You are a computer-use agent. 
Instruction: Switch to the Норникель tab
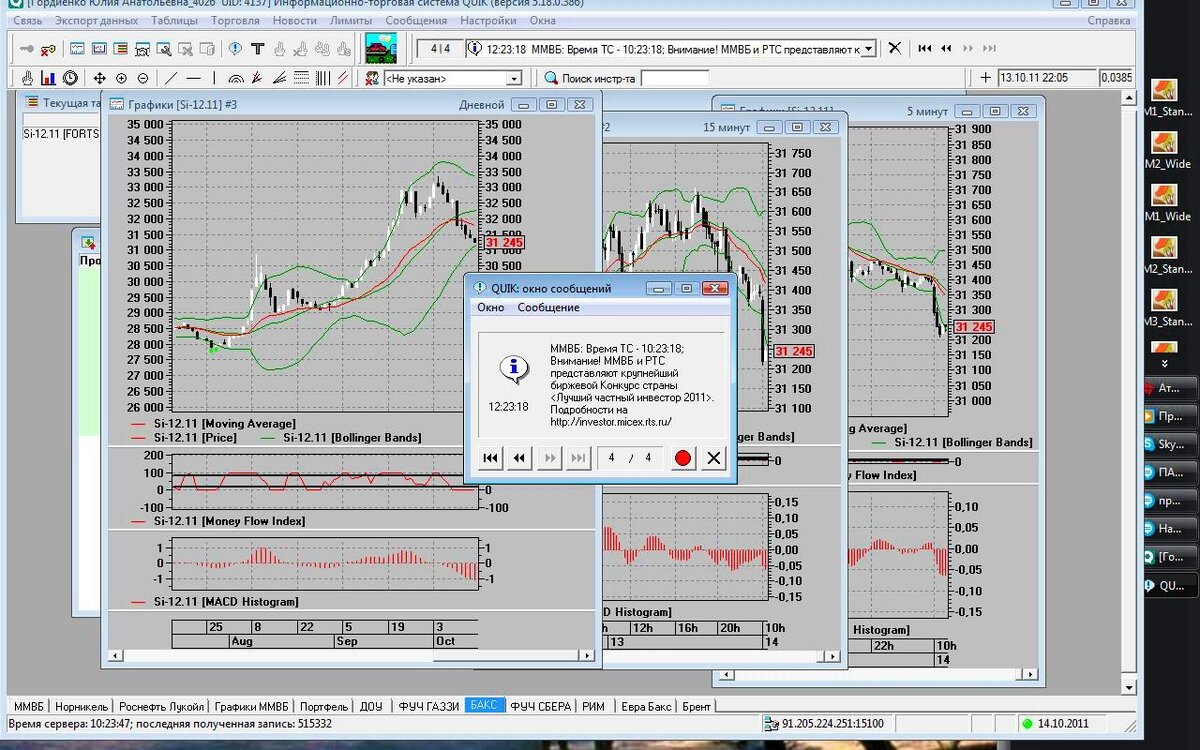click(x=82, y=706)
